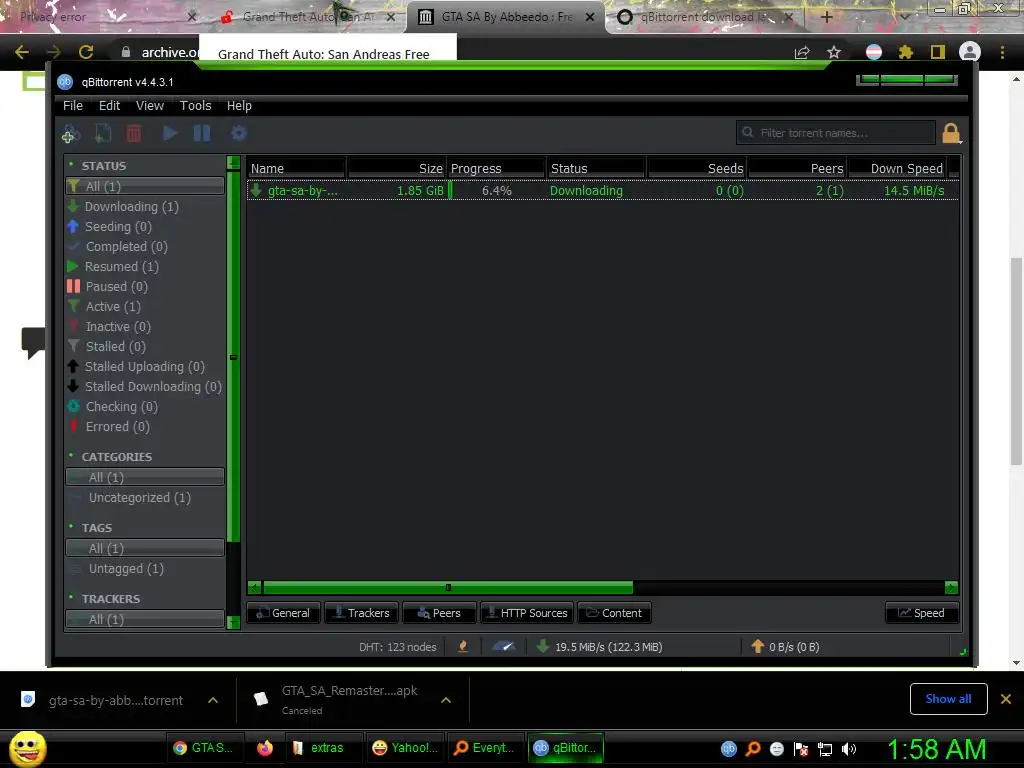Image resolution: width=1024 pixels, height=768 pixels.
Task: Click the Filter torrent names field
Action: (835, 133)
